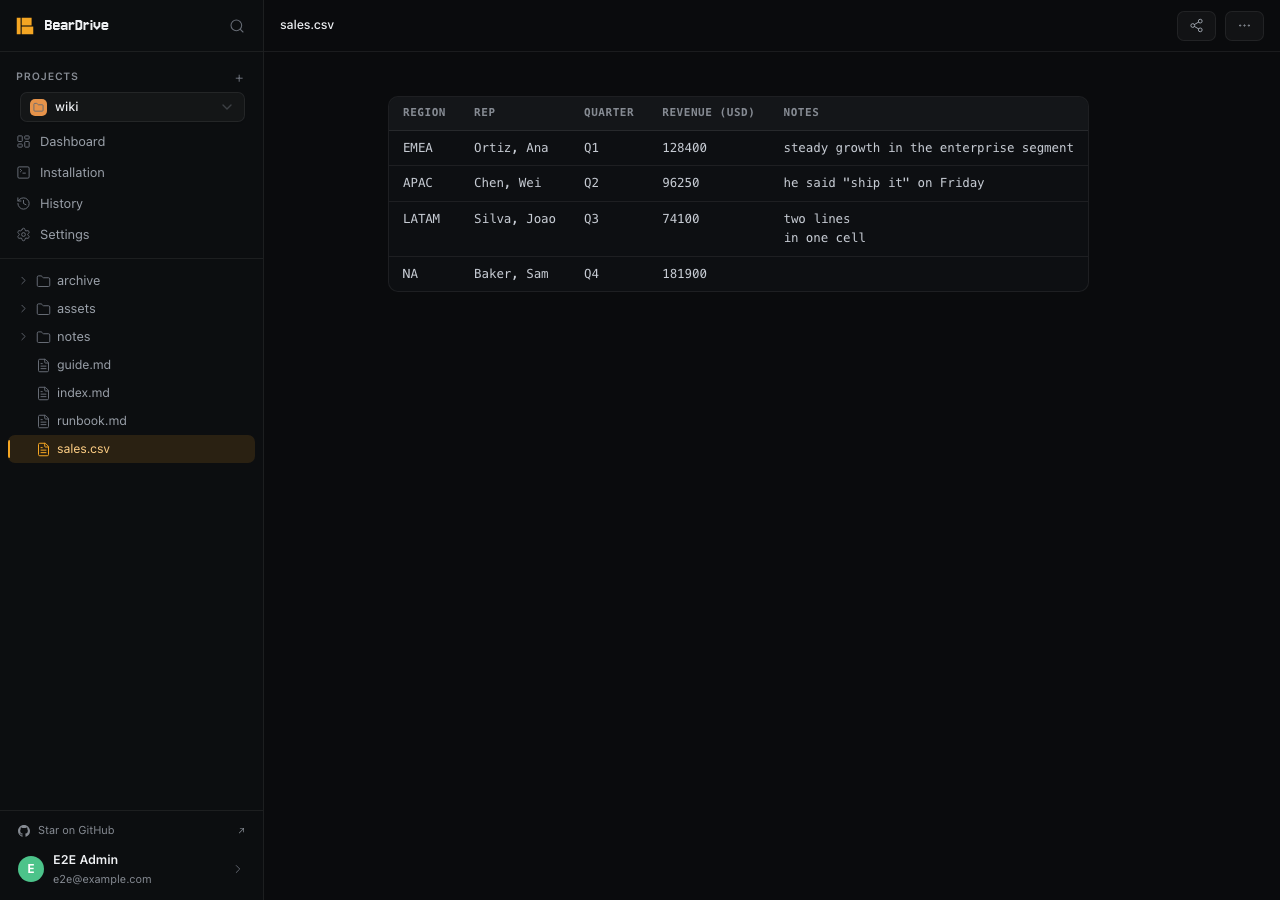Open index.md file
The height and width of the screenshot is (900, 1280).
pos(132,393)
